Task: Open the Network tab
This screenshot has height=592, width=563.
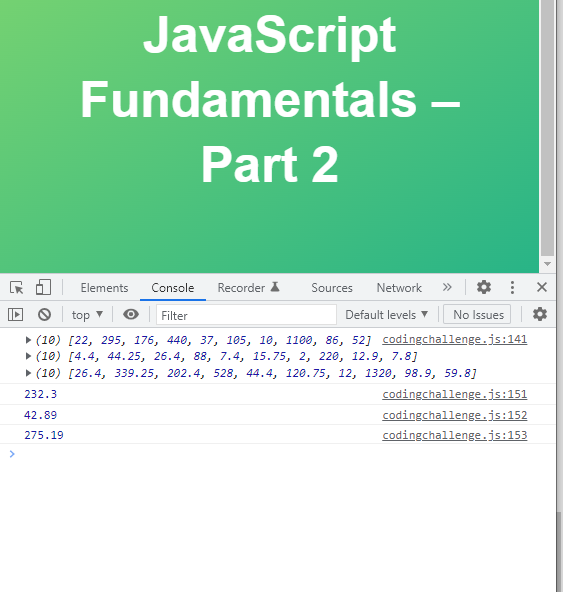Action: click(x=399, y=288)
